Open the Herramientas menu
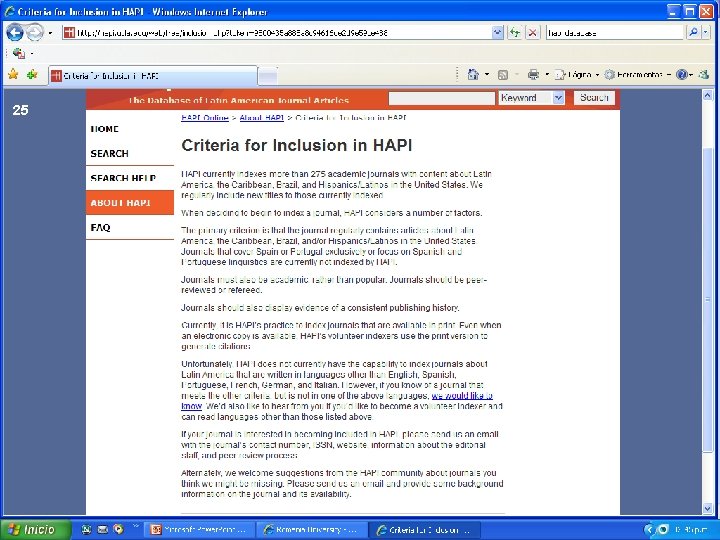 point(638,74)
